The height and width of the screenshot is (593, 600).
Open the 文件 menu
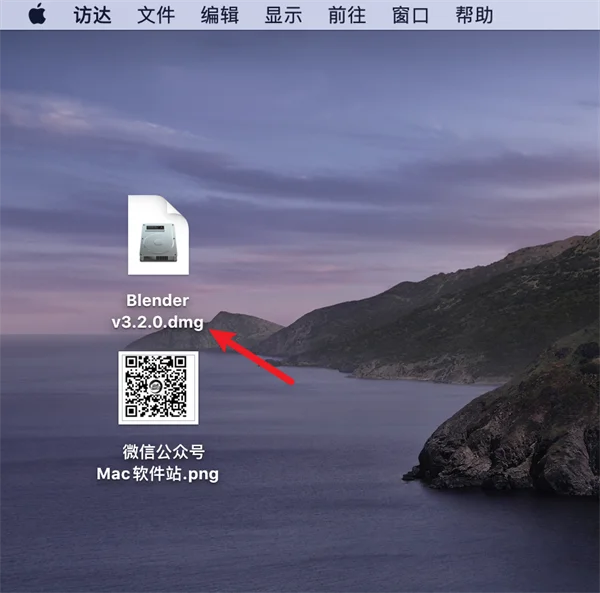coord(156,15)
